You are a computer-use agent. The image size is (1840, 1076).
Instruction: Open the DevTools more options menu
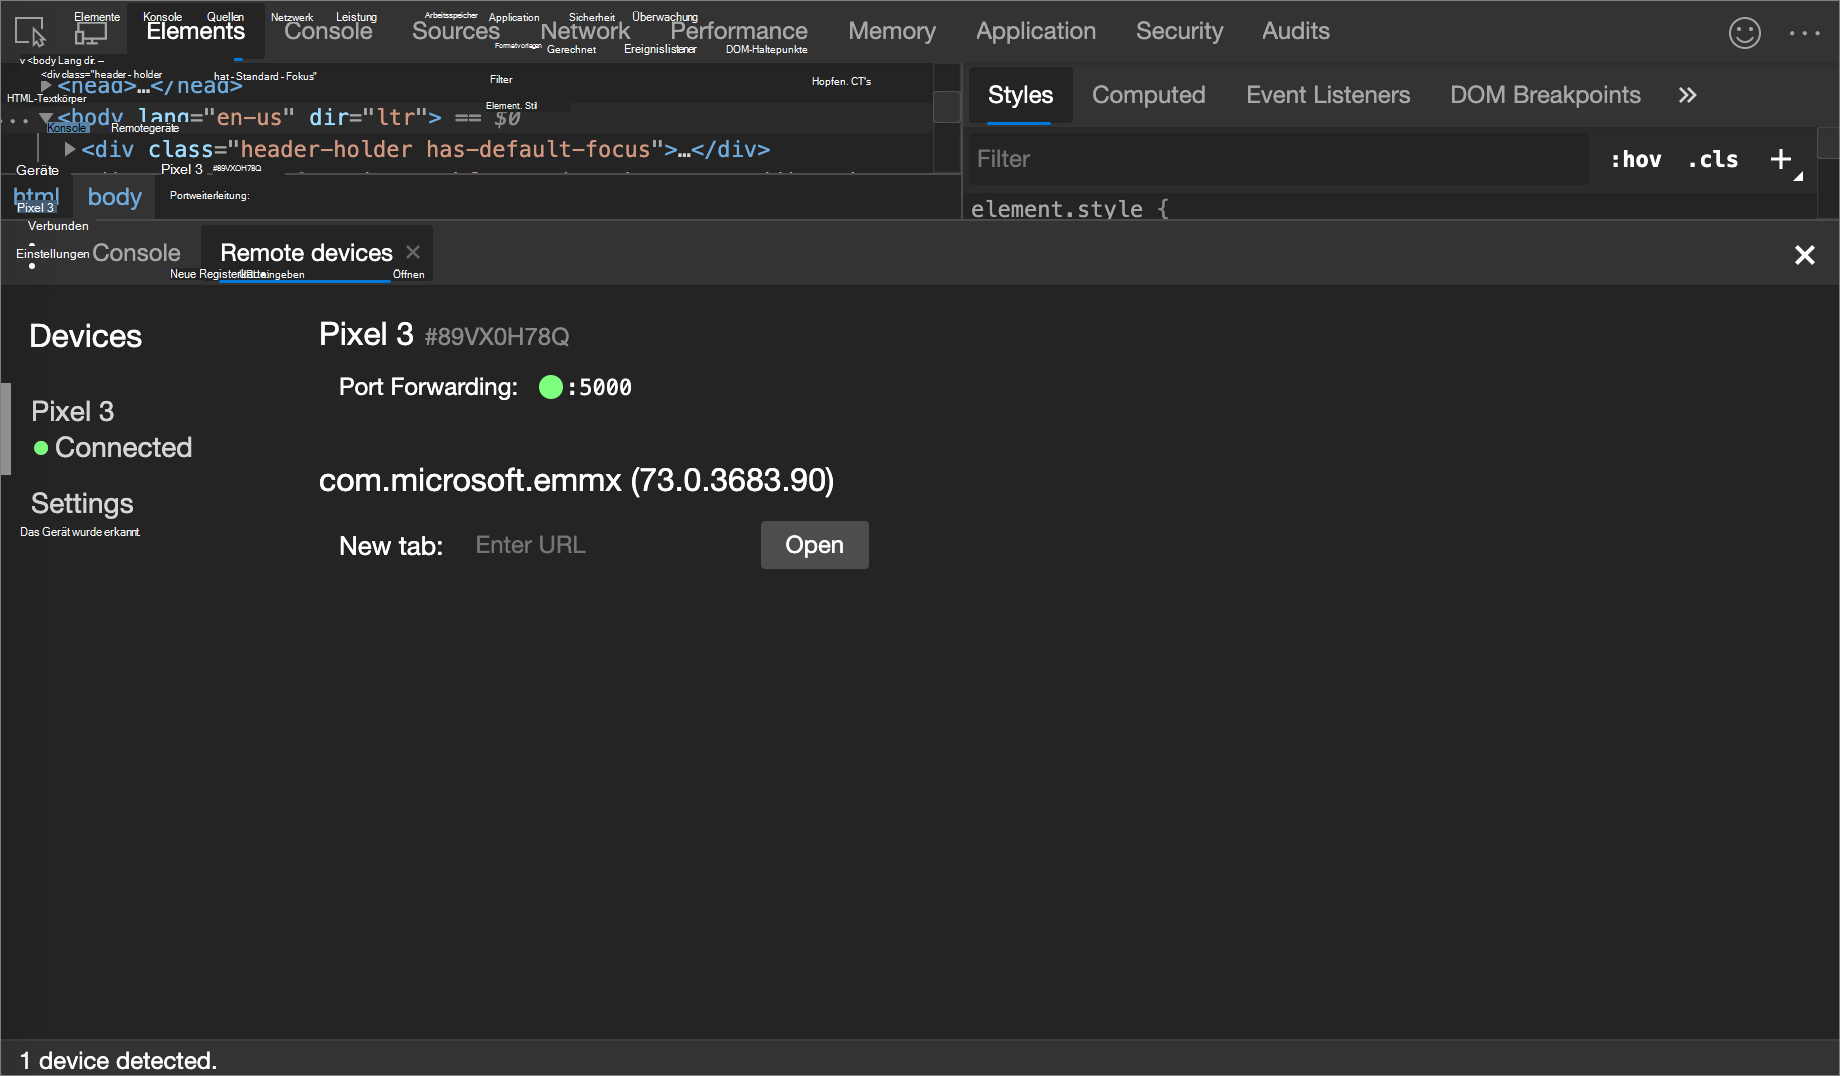click(x=1804, y=33)
